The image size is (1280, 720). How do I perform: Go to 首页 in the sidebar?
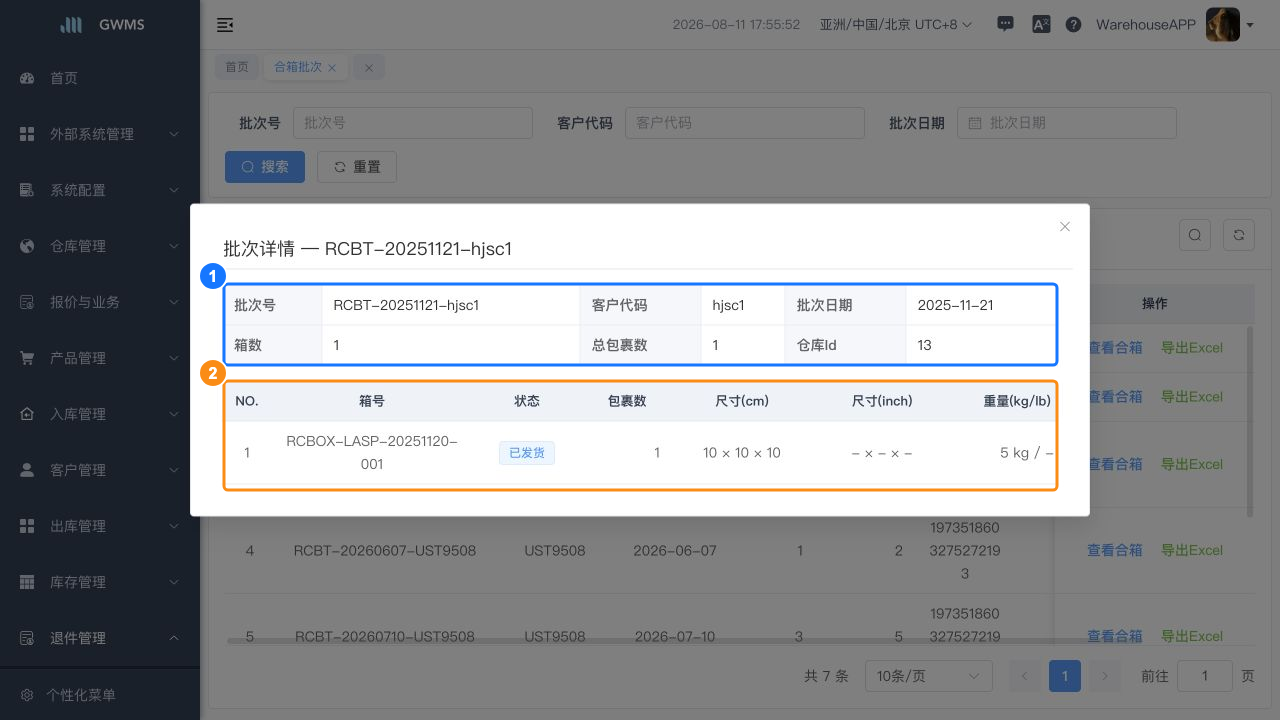tap(100, 78)
